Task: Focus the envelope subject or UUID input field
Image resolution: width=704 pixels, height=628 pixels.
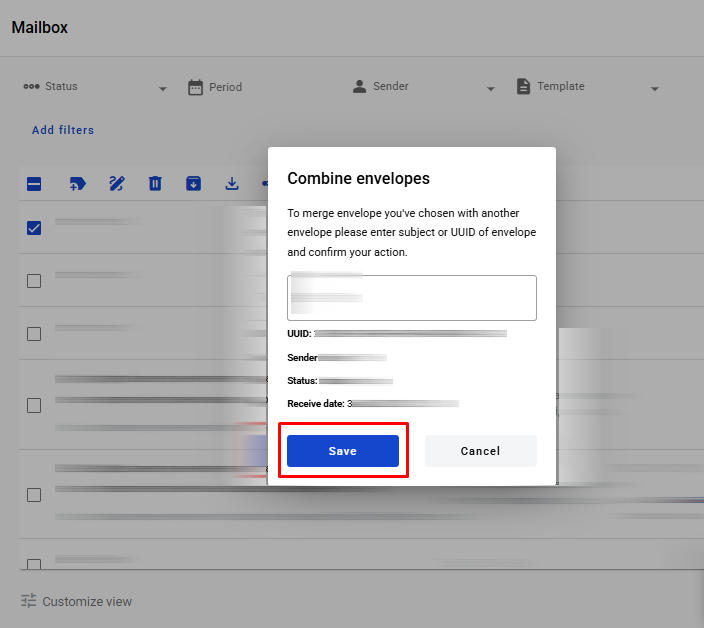Action: click(412, 298)
